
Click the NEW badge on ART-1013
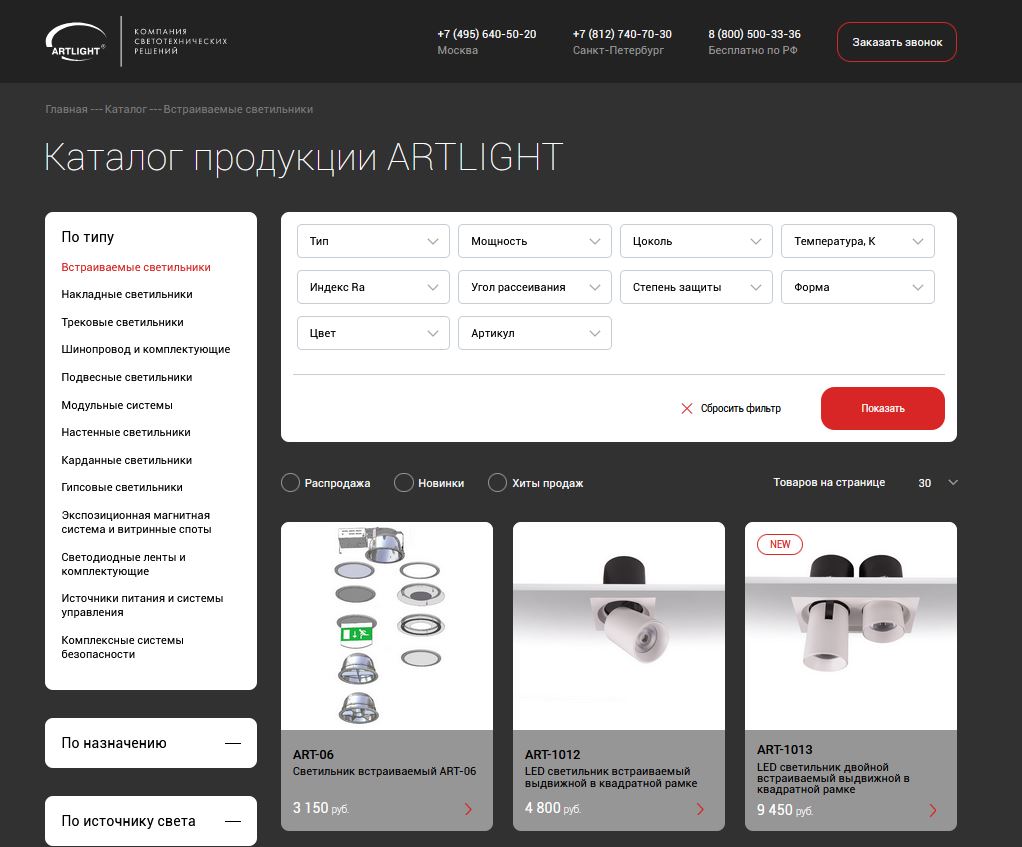click(x=780, y=544)
